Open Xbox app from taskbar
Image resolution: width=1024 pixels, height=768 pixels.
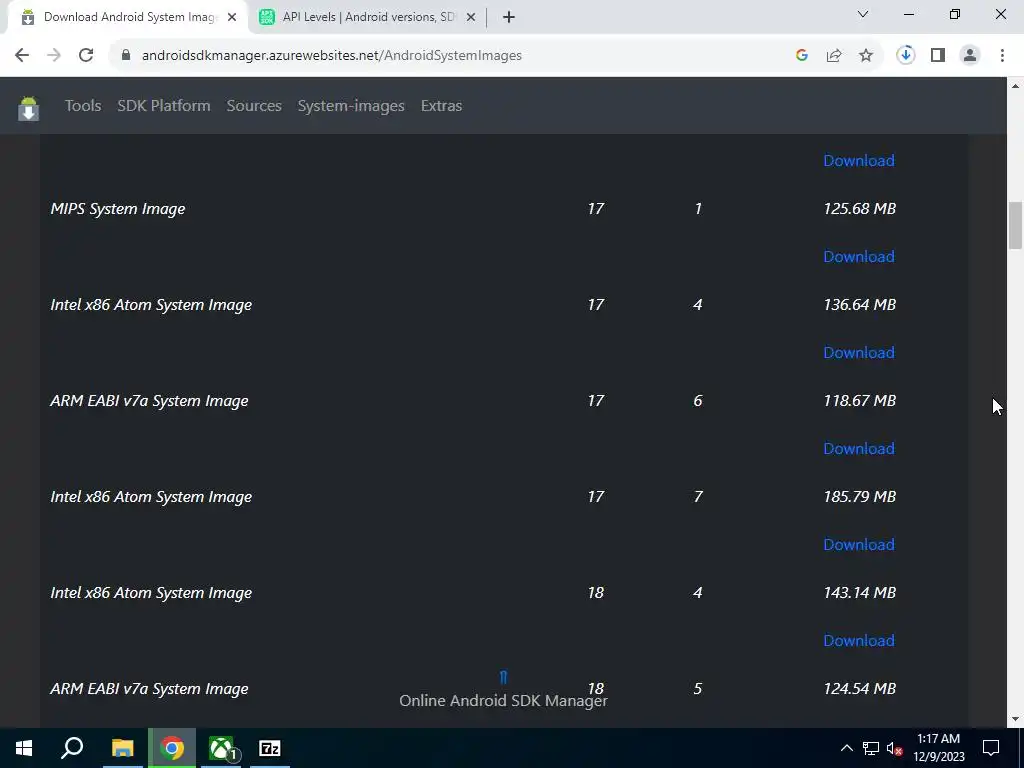click(221, 748)
